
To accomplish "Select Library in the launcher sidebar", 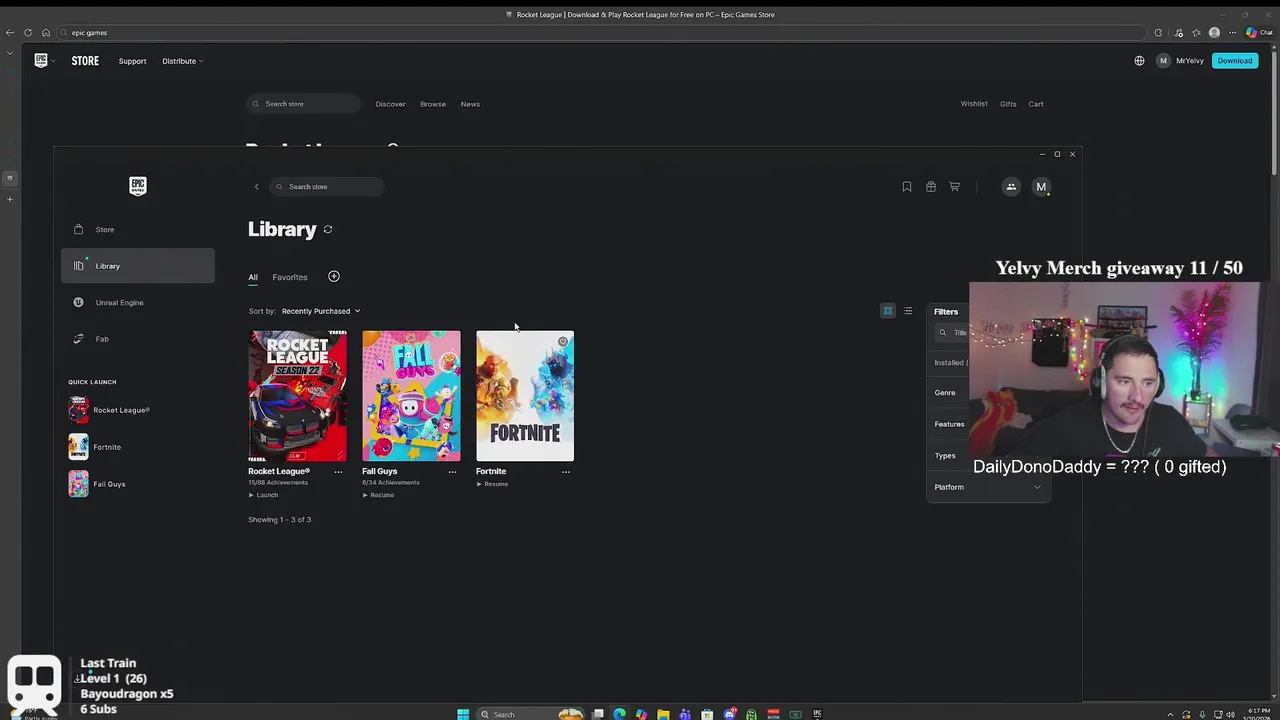I will coord(138,266).
